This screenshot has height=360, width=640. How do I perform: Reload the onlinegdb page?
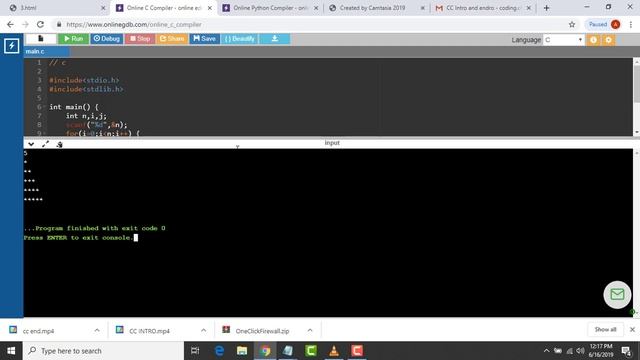tap(40, 24)
